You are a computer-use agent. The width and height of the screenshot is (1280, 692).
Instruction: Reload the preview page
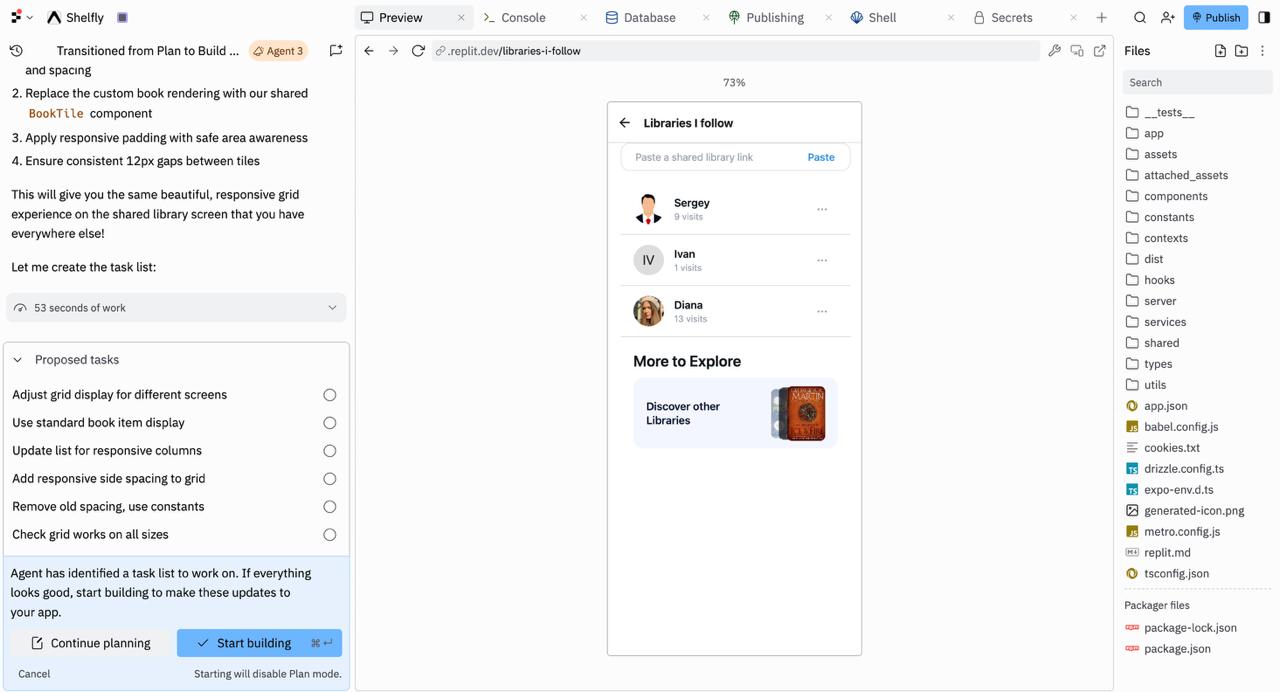click(x=418, y=51)
